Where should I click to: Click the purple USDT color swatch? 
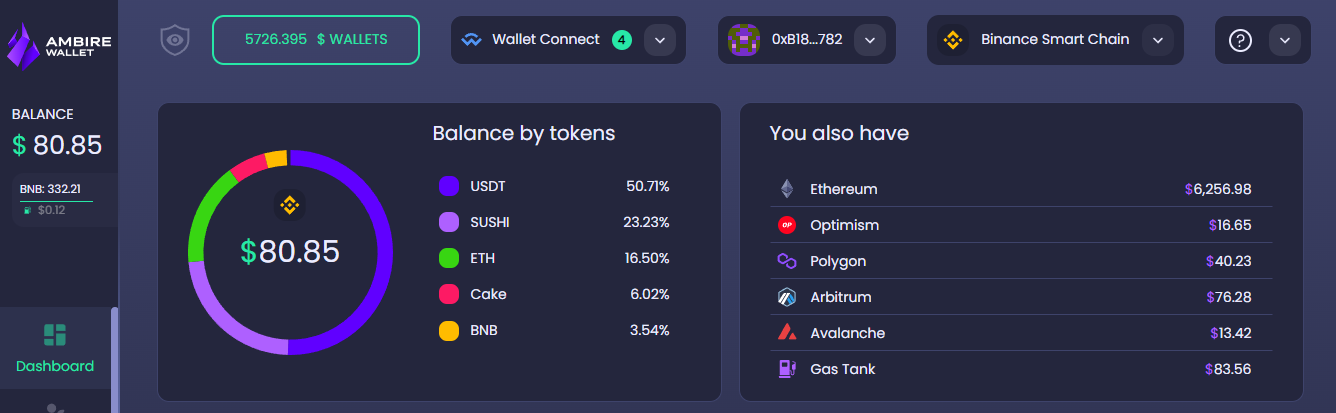pos(449,186)
